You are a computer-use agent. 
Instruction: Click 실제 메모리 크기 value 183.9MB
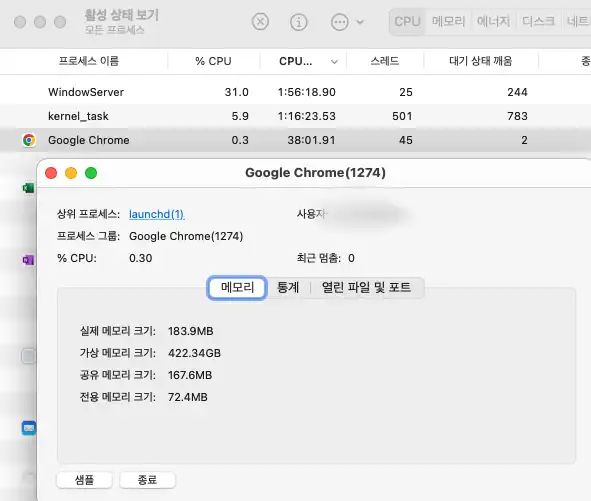tap(190, 331)
